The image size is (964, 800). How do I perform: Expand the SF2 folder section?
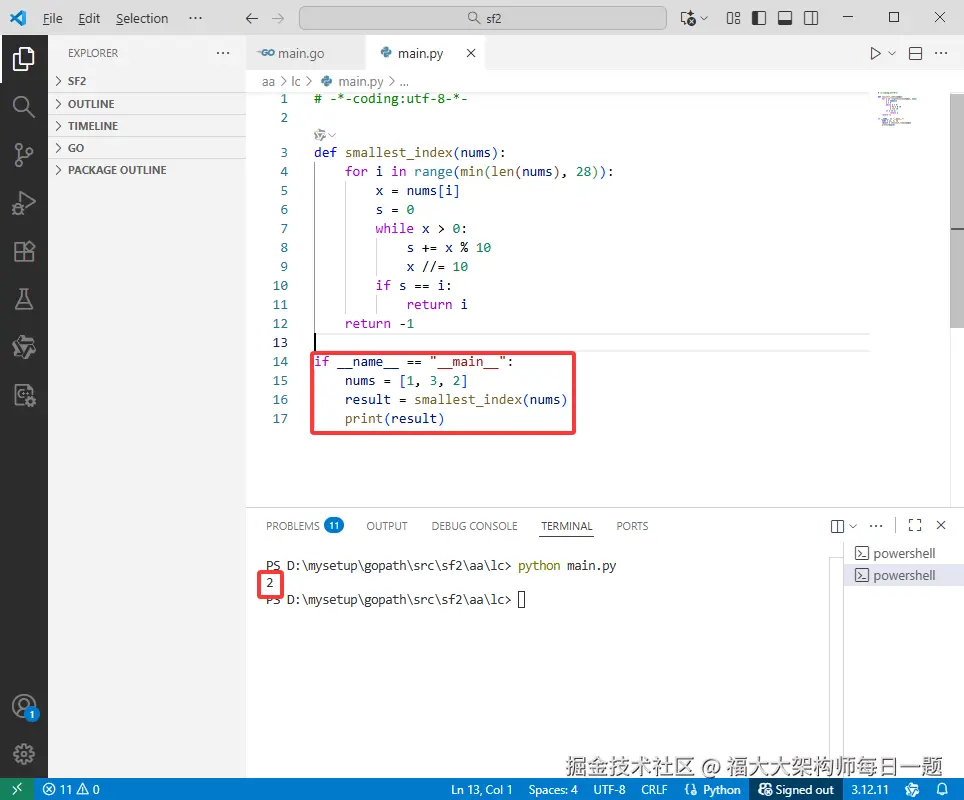tap(147, 81)
